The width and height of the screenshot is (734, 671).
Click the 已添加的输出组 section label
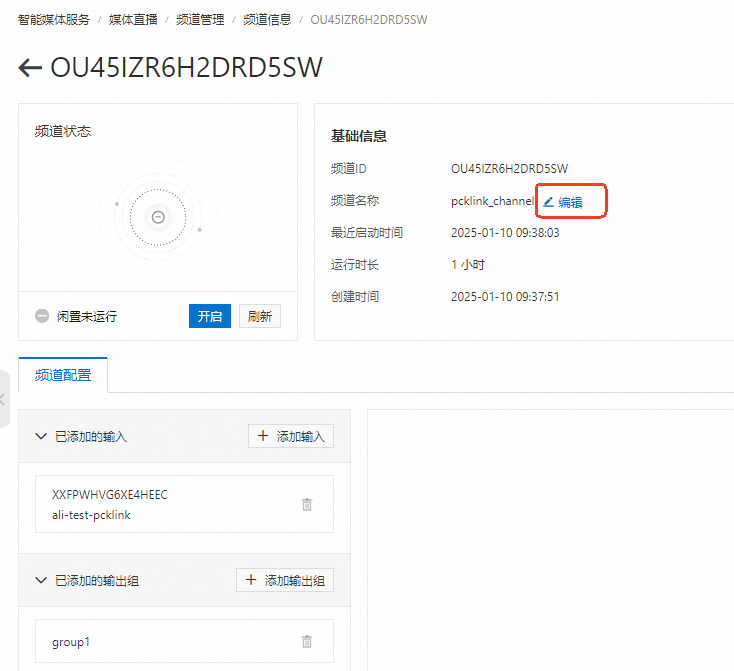tap(97, 581)
